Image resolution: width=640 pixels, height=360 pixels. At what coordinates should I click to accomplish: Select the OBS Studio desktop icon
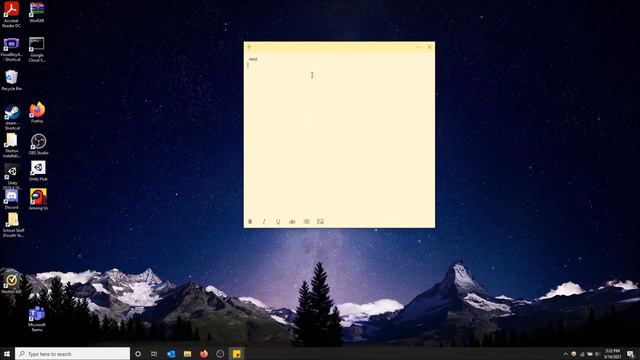(38, 144)
